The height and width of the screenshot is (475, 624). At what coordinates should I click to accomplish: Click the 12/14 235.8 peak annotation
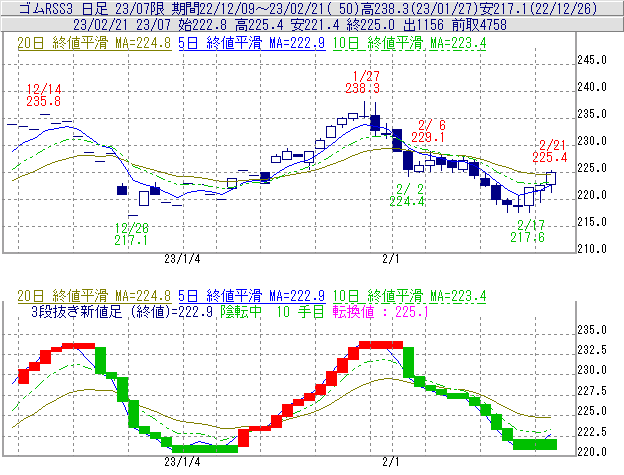(43, 95)
